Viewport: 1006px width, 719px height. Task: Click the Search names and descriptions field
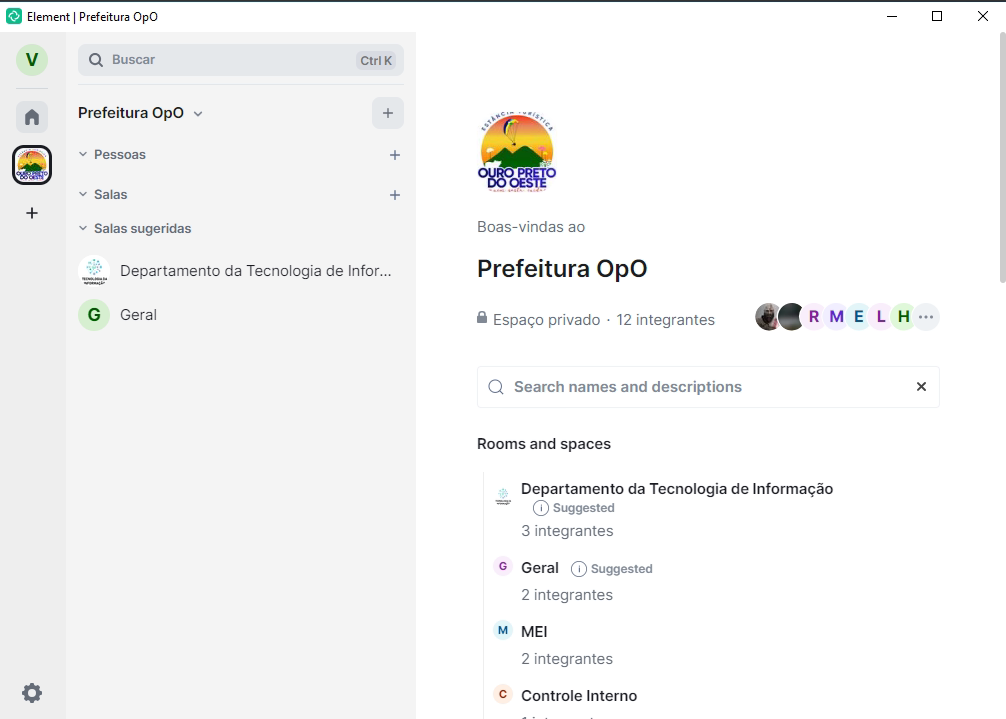(x=700, y=387)
